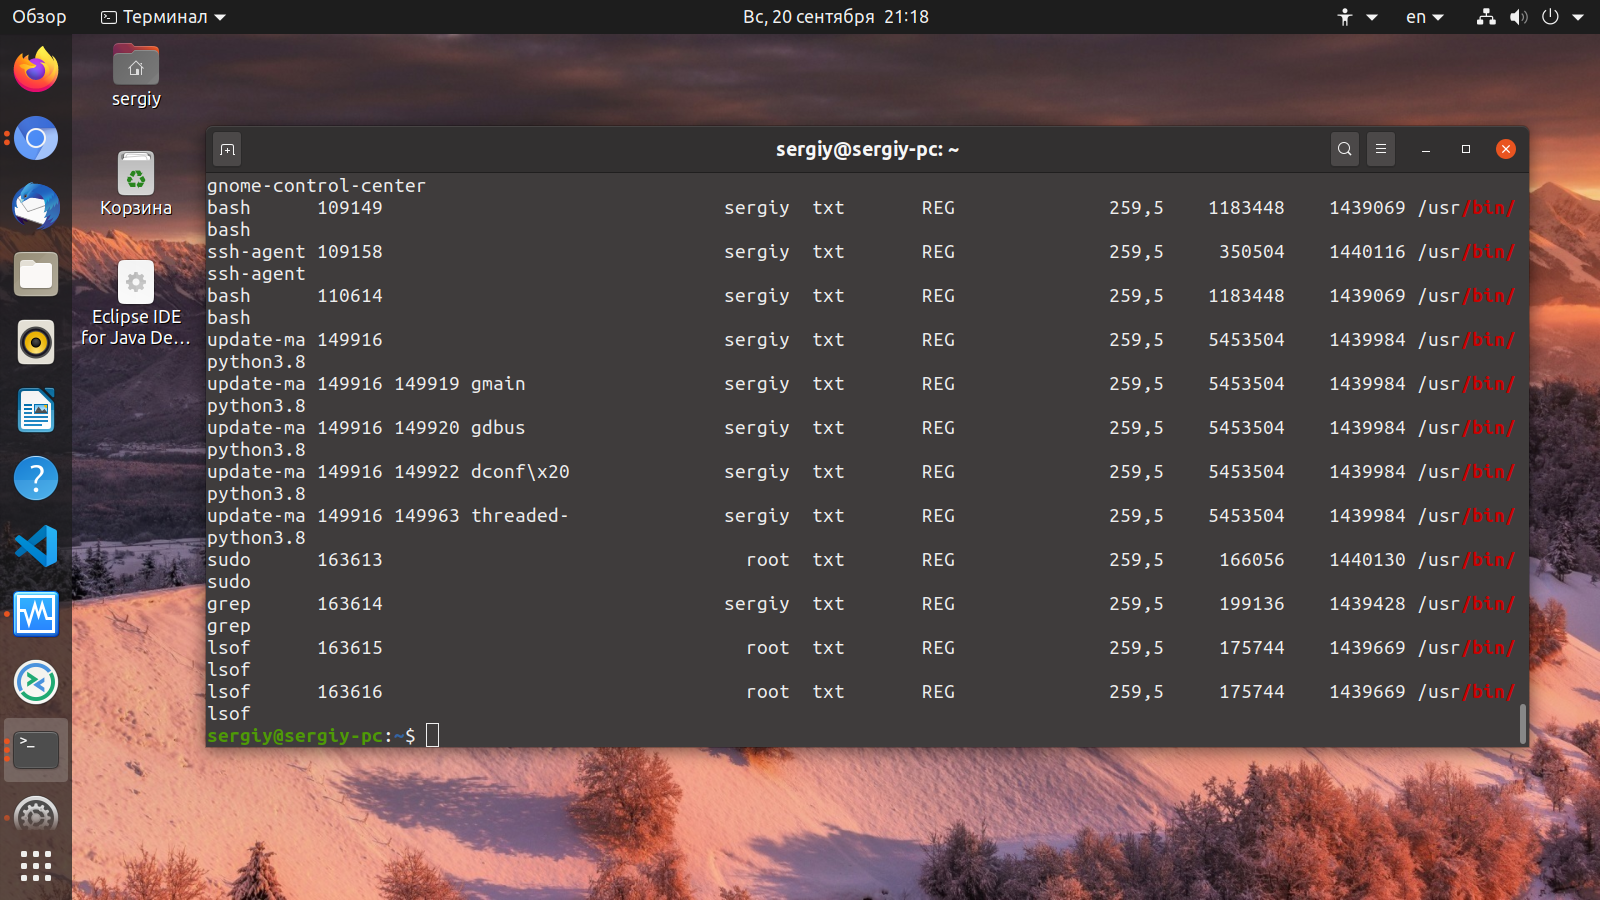Click the Обзор activities button
Screen dimensions: 1600x900
[x=39, y=17]
